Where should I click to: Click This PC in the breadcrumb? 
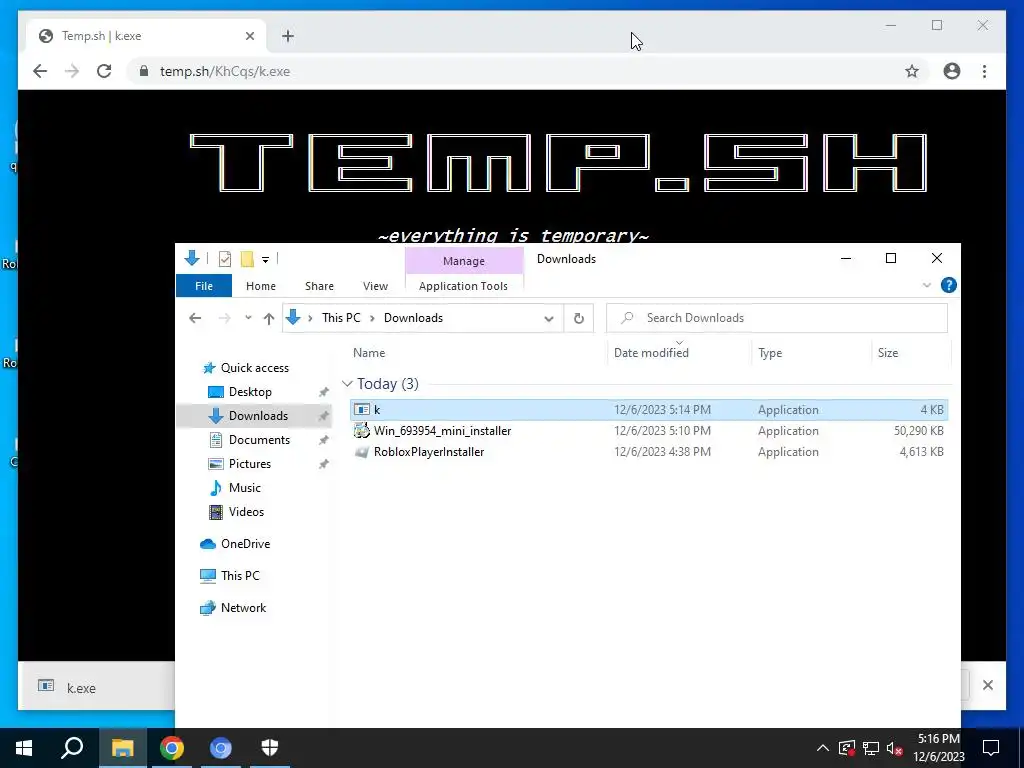[341, 318]
